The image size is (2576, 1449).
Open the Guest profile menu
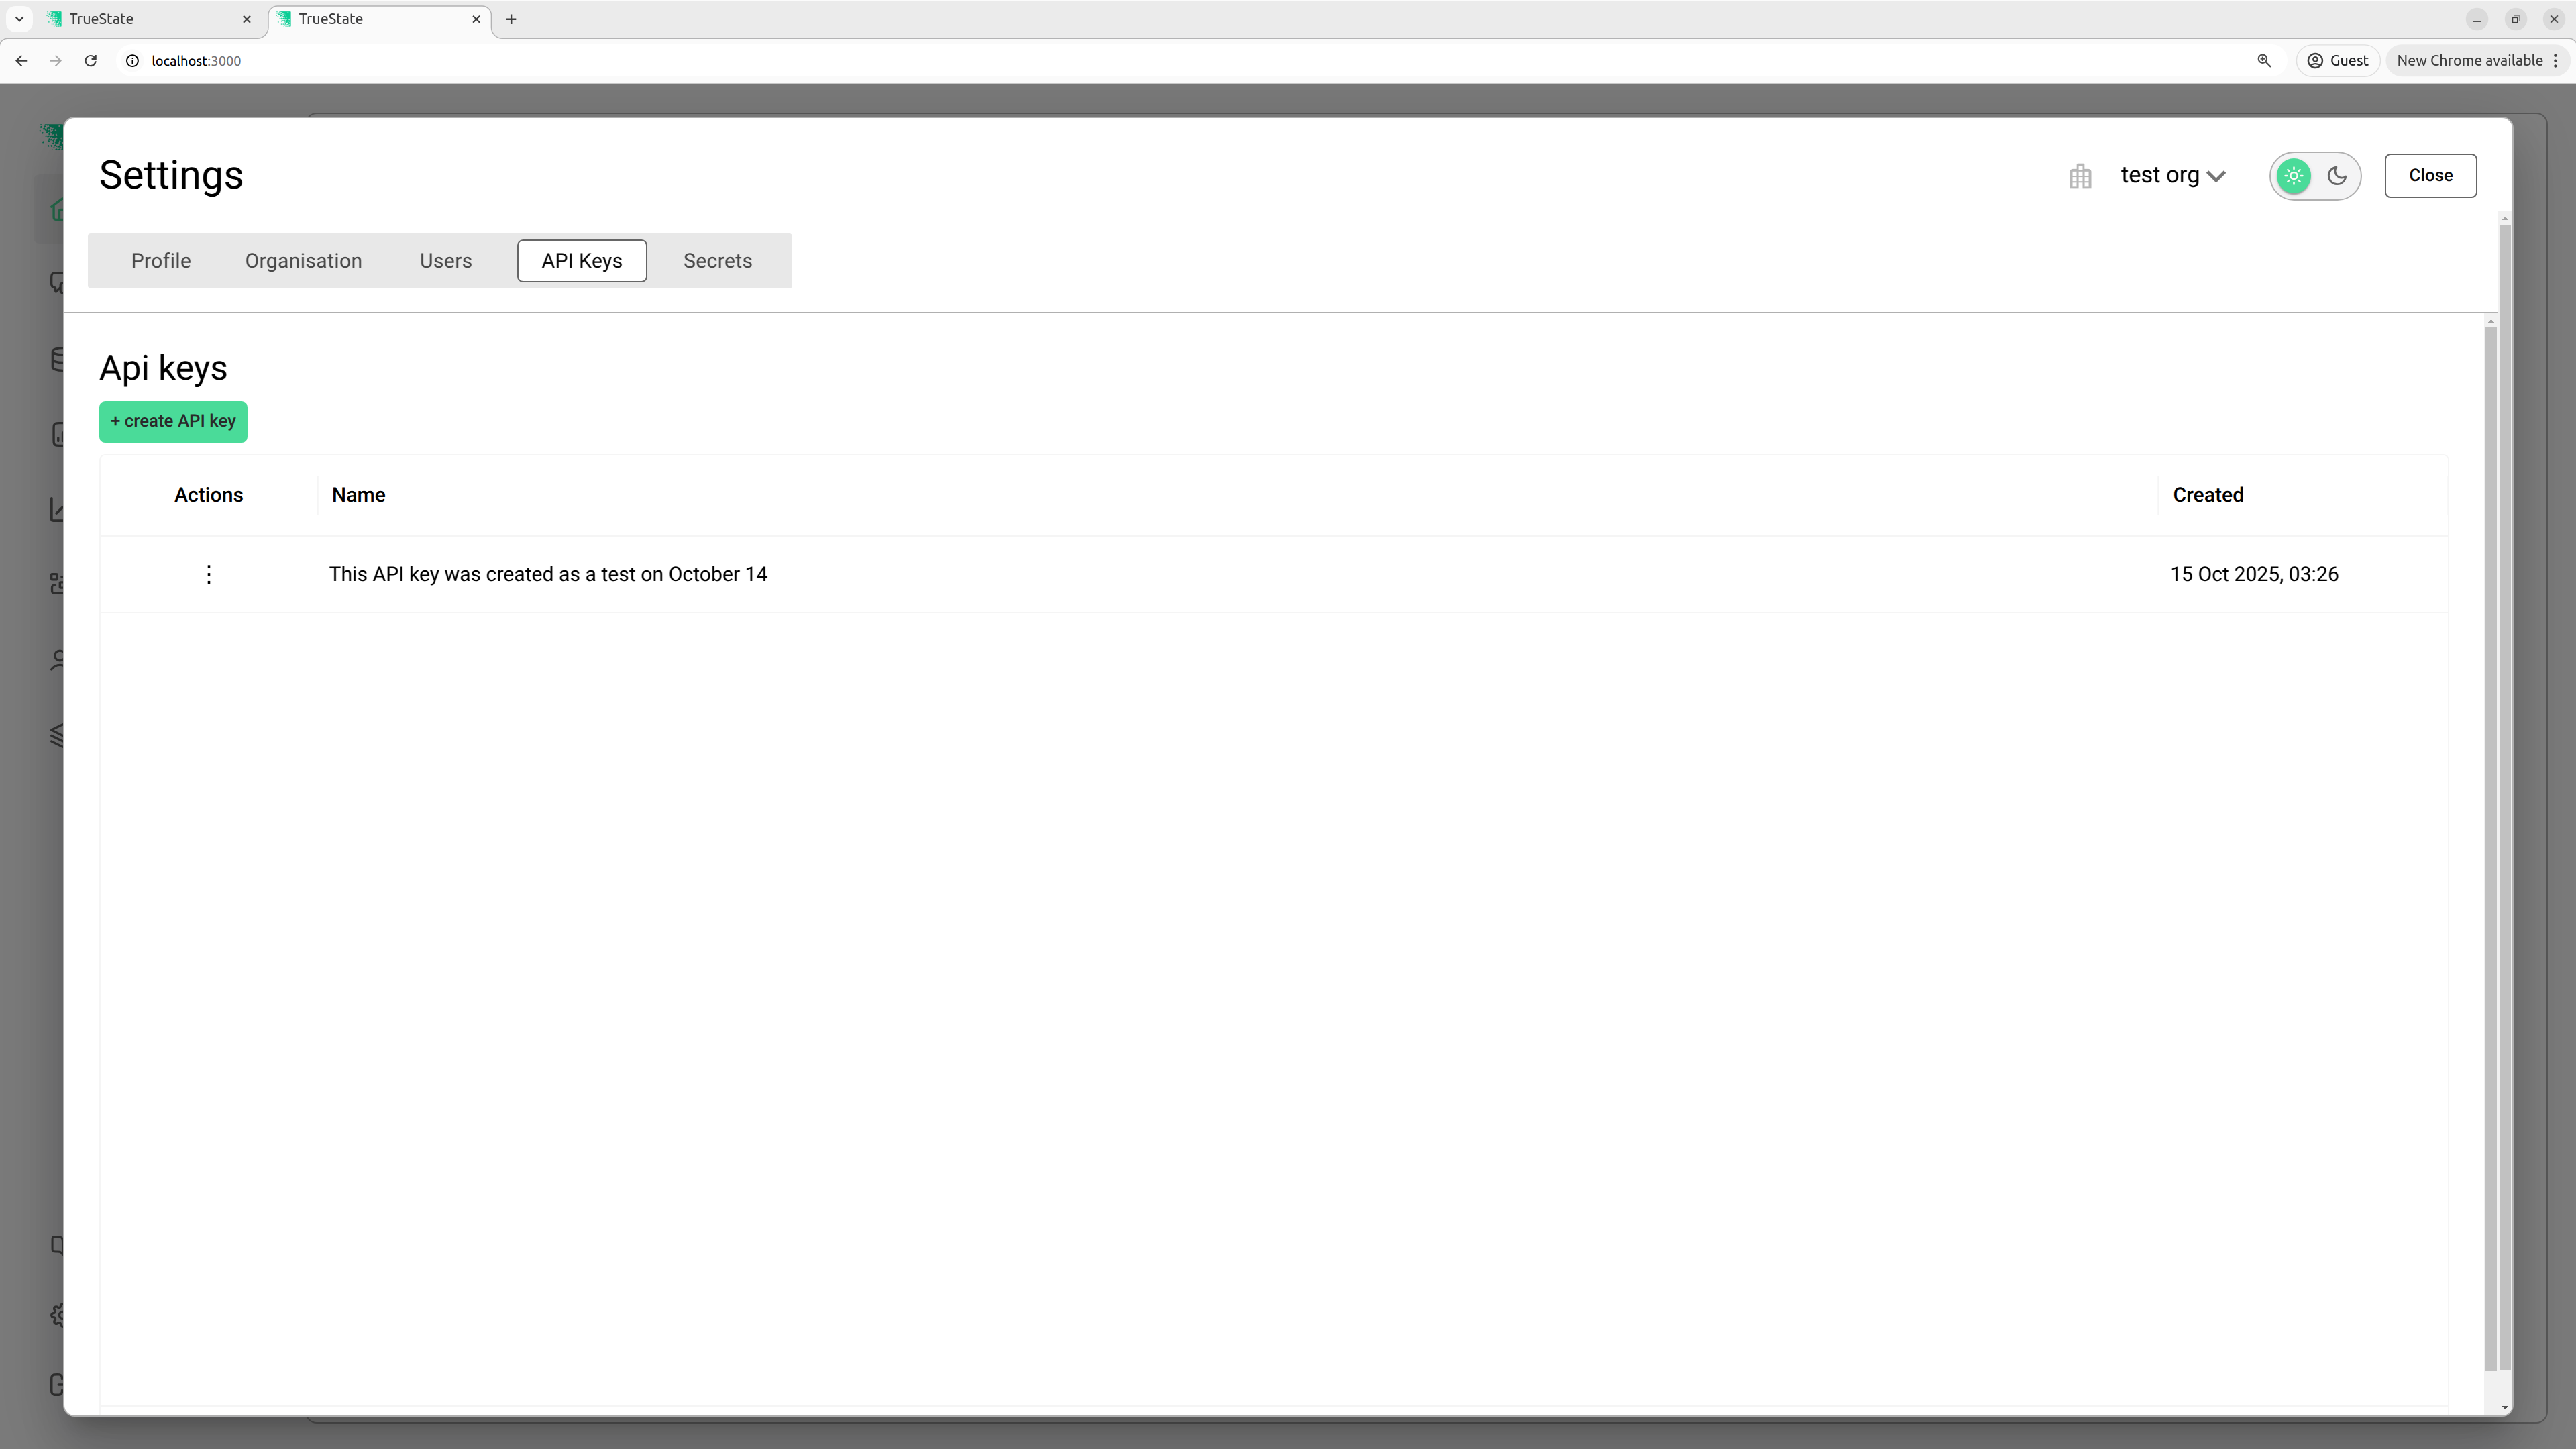pos(2337,61)
